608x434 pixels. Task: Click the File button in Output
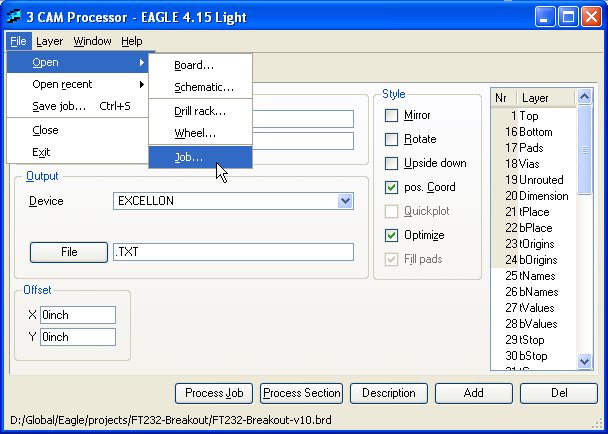[69, 252]
